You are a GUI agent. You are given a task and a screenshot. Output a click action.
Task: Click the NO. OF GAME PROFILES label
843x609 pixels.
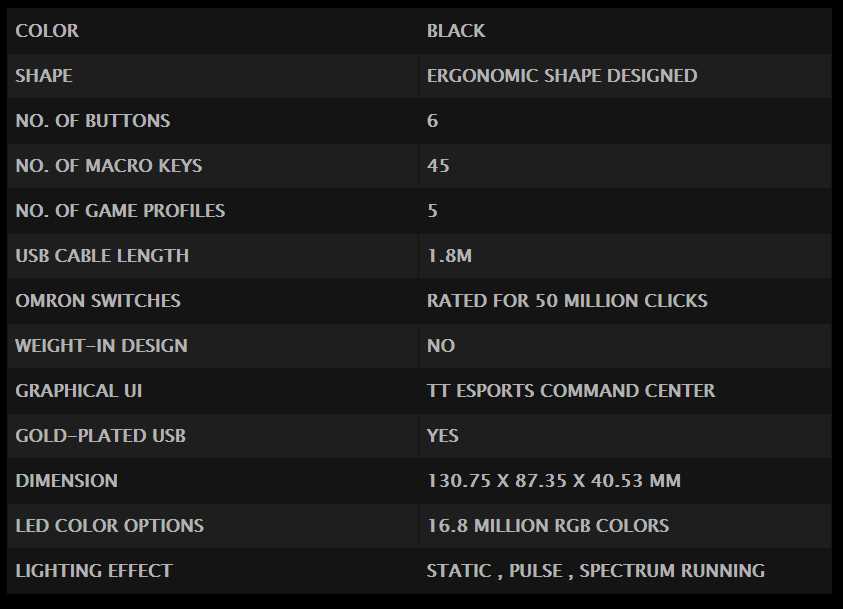pos(120,211)
